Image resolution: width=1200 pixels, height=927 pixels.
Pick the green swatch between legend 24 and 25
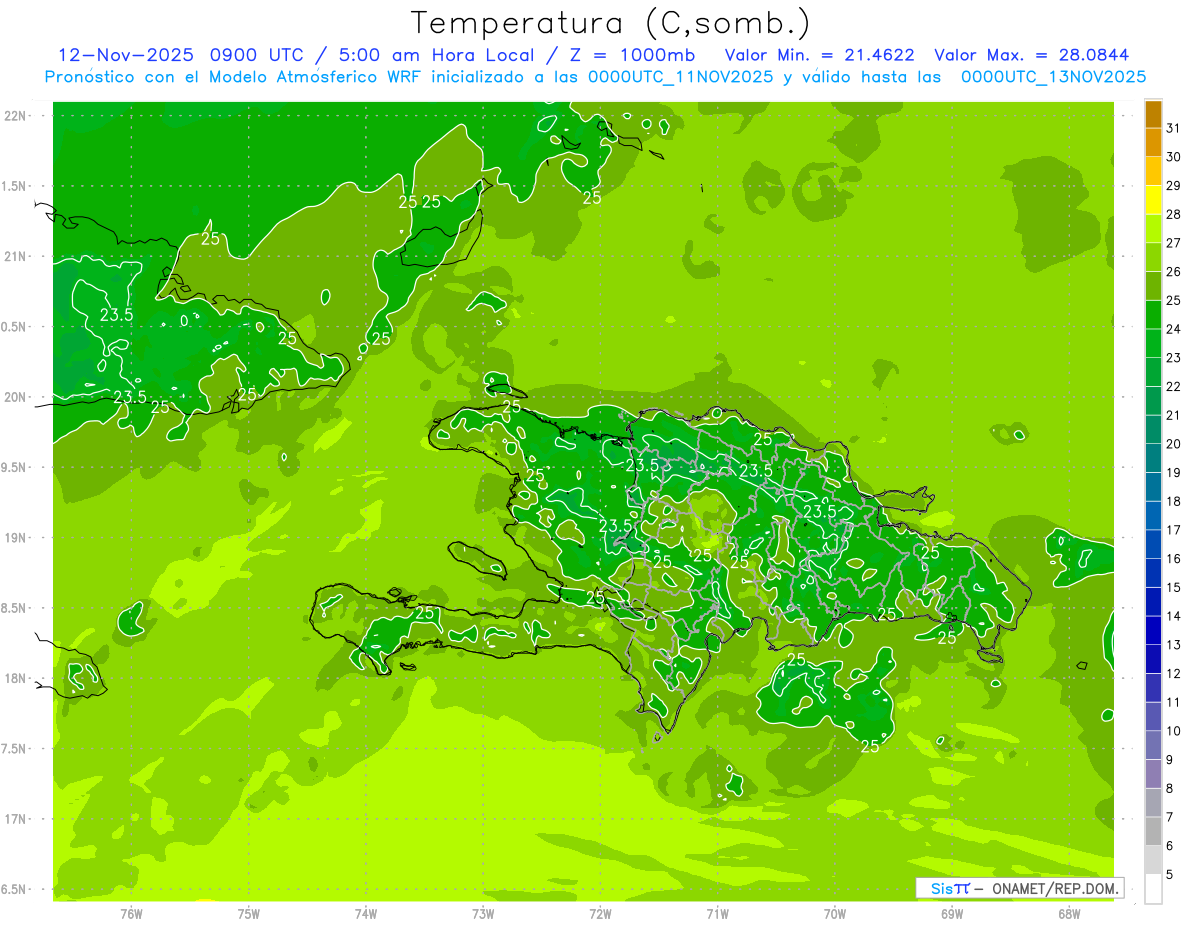click(x=1153, y=315)
